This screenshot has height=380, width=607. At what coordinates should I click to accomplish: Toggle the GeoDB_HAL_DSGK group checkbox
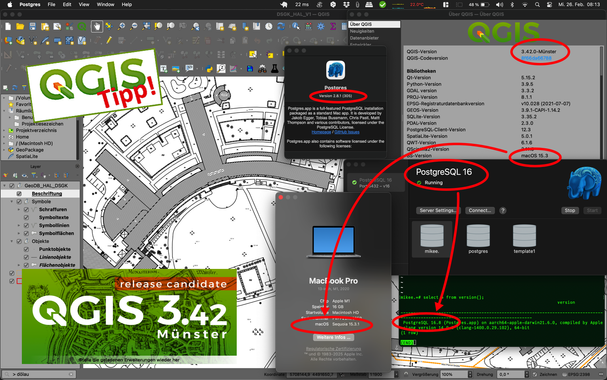12,186
